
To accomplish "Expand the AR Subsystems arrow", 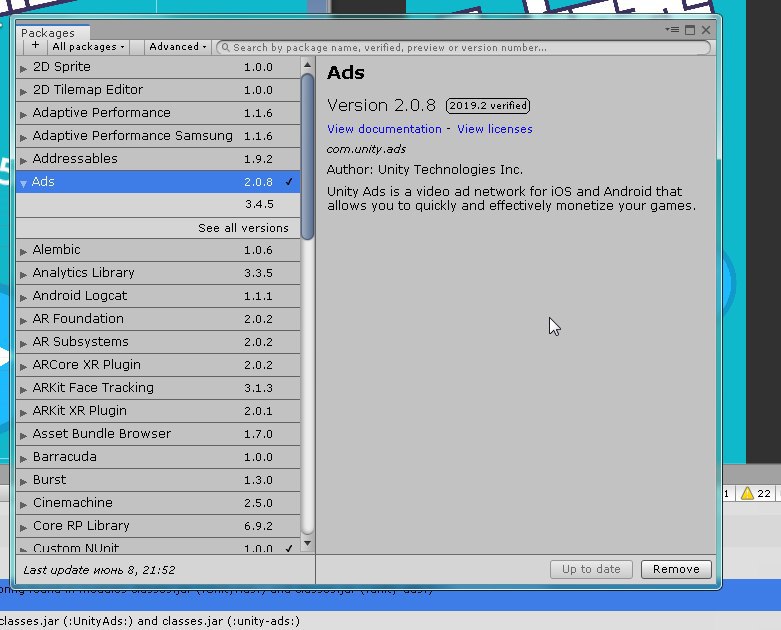I will 23,343.
